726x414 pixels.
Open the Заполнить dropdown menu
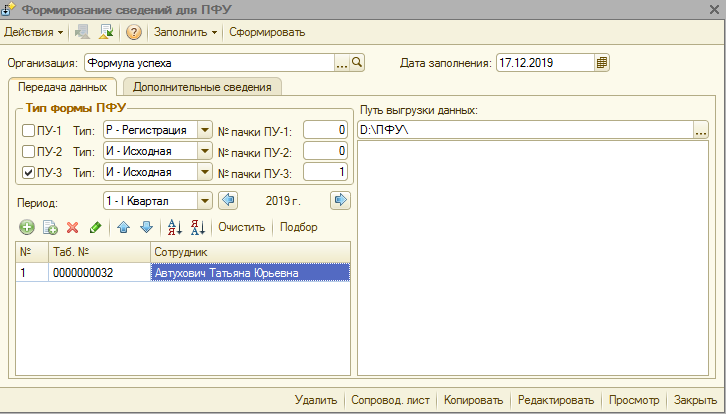pos(185,32)
